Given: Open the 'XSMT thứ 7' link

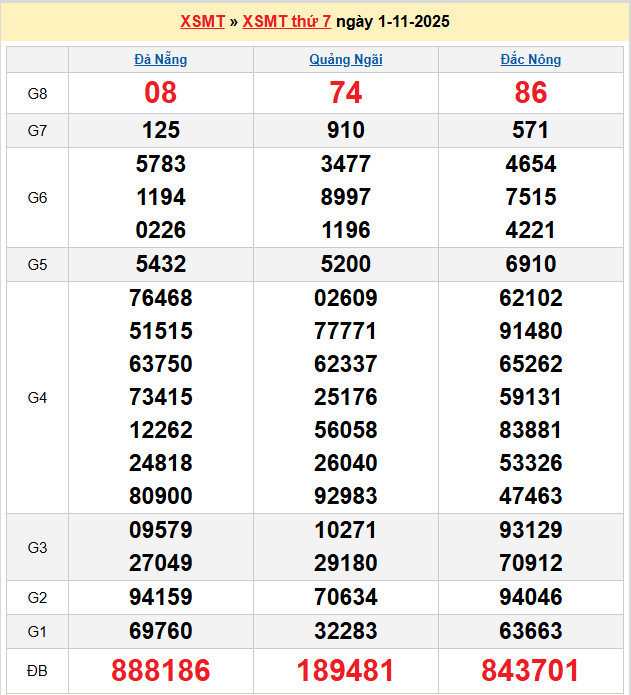Looking at the screenshot, I should (x=286, y=21).
